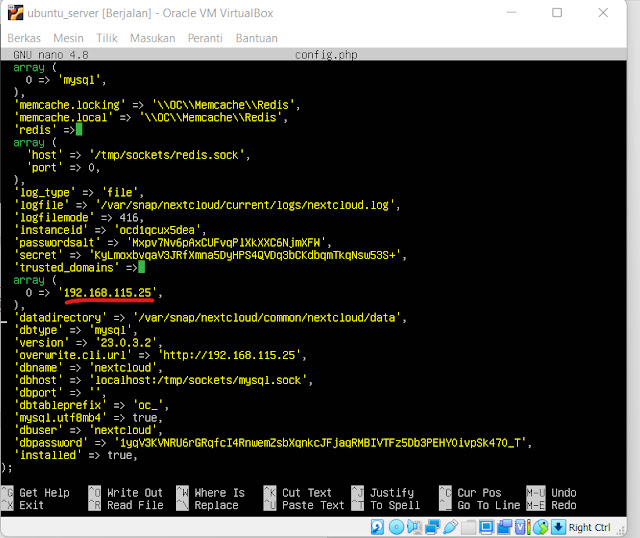The width and height of the screenshot is (640, 538).
Task: Click the 'memcache.locking' key text
Action: (x=69, y=105)
